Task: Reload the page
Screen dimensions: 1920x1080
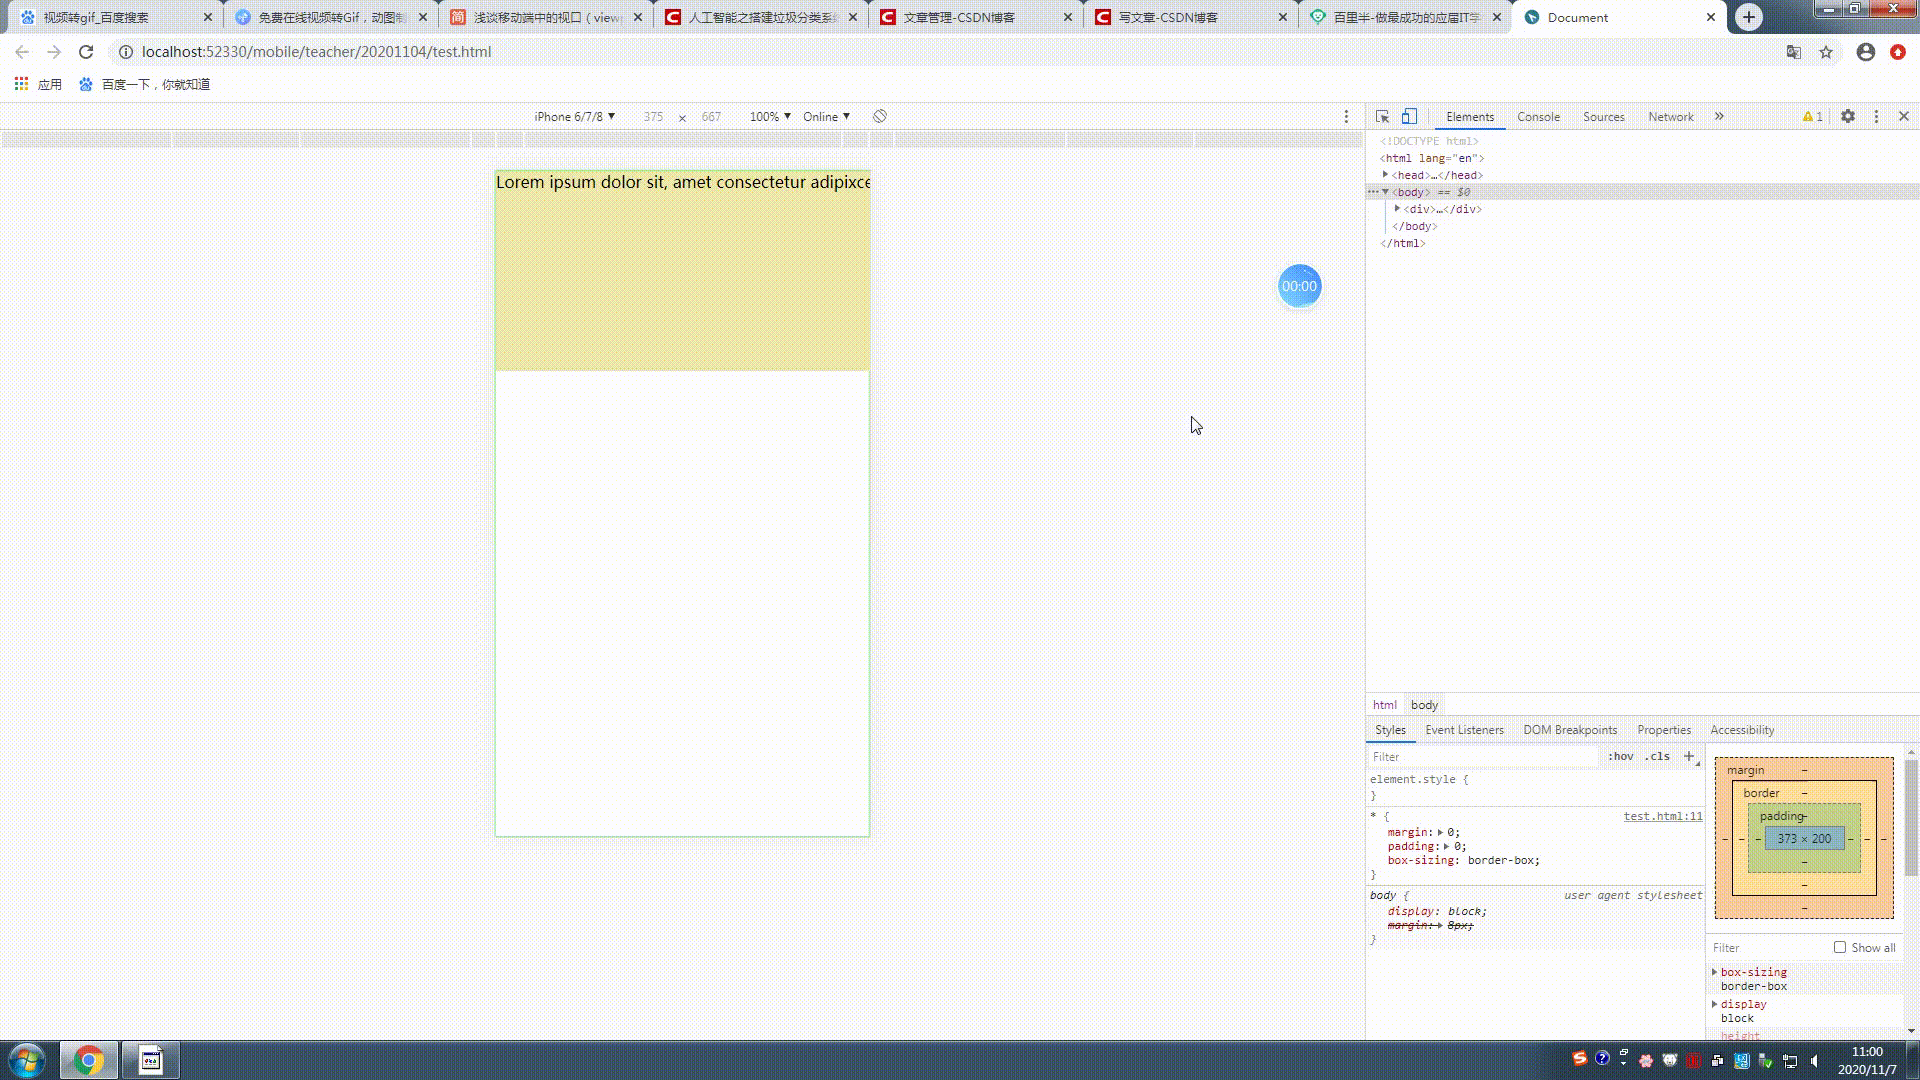Action: [x=86, y=52]
